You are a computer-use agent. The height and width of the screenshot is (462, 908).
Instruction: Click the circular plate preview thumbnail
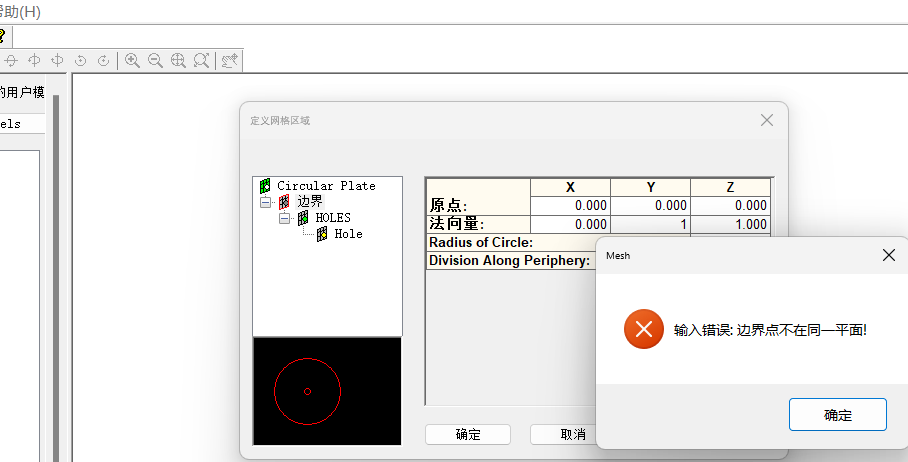pos(327,391)
